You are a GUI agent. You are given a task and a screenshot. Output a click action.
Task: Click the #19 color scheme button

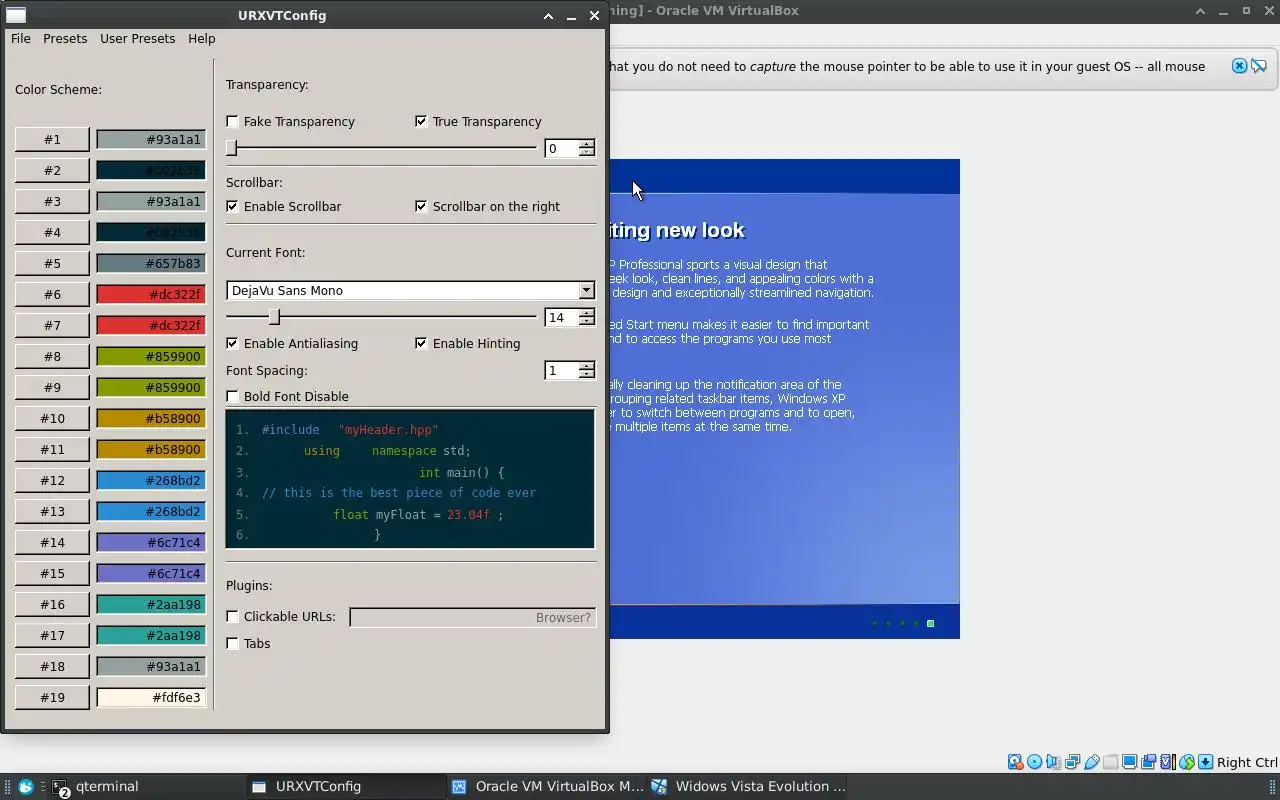[52, 697]
